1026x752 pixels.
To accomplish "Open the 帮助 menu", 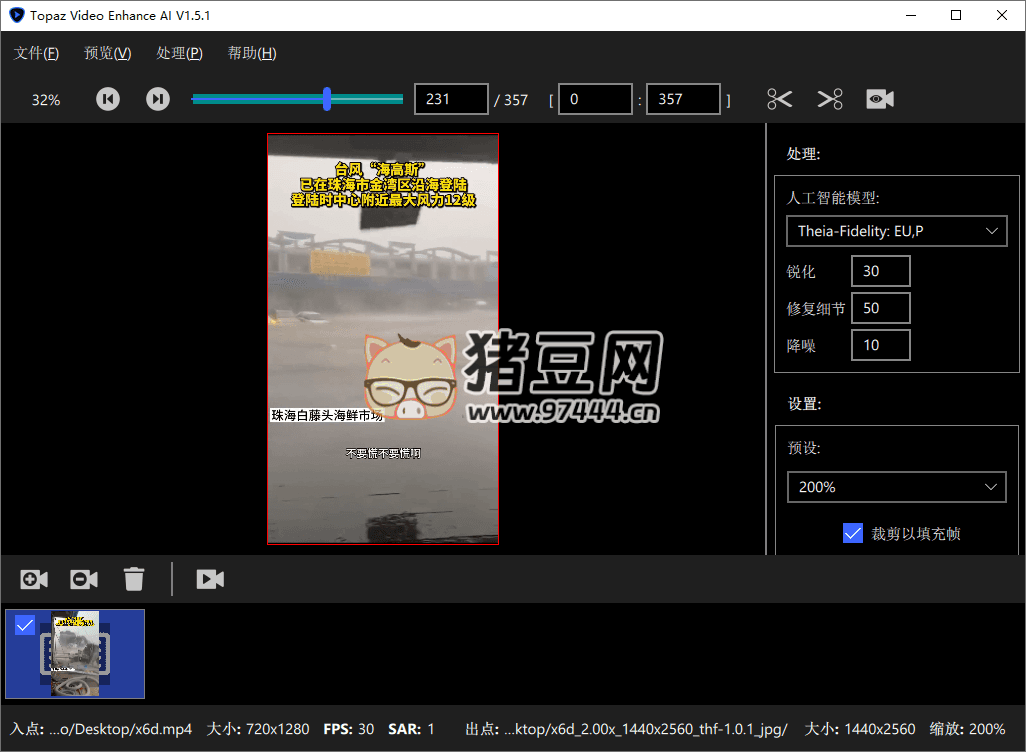I will (x=251, y=53).
